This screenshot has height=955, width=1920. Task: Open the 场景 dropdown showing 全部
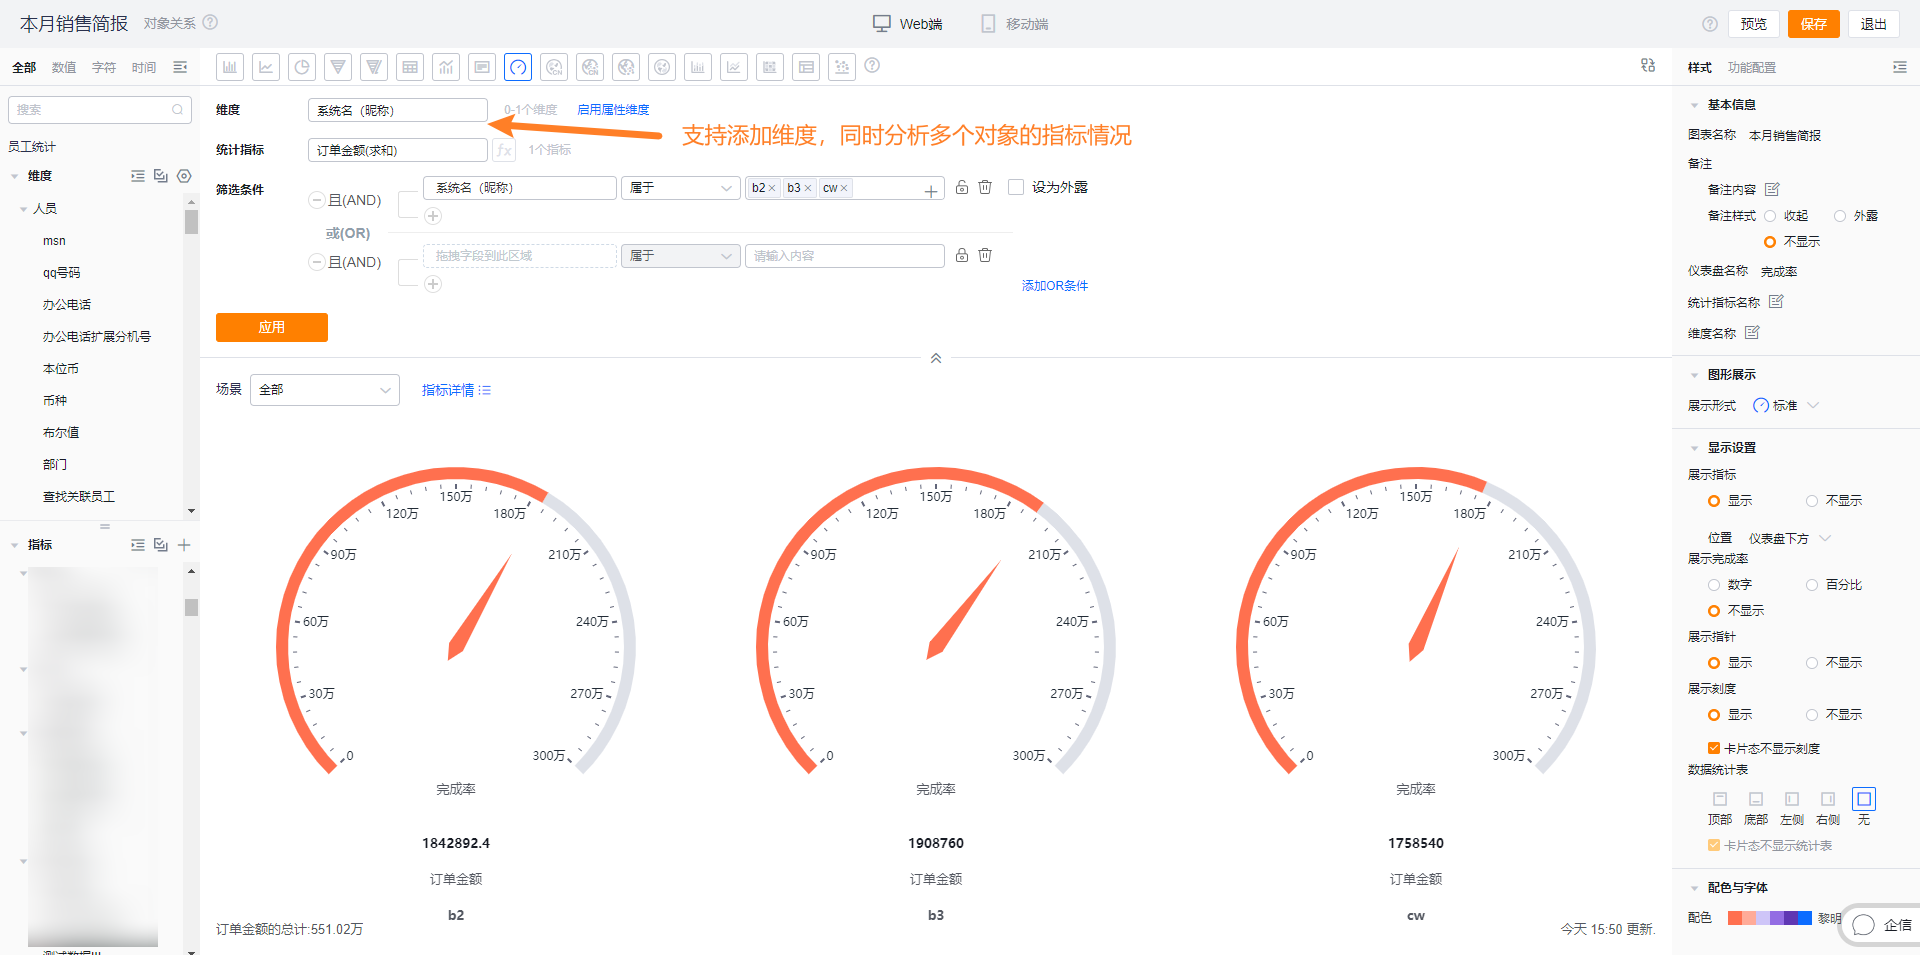click(325, 390)
